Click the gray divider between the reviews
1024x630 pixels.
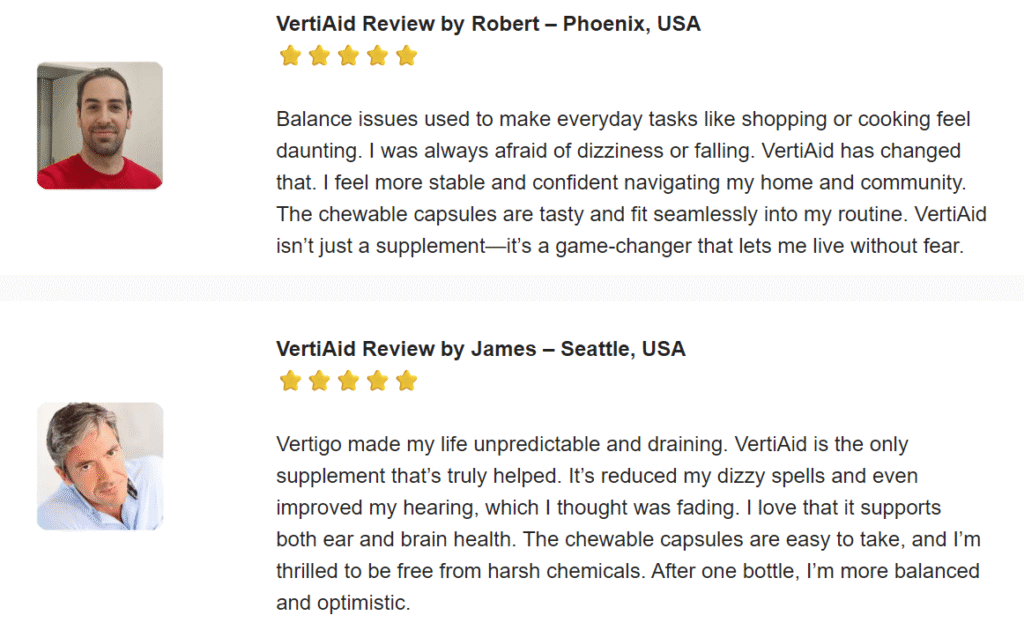click(512, 288)
